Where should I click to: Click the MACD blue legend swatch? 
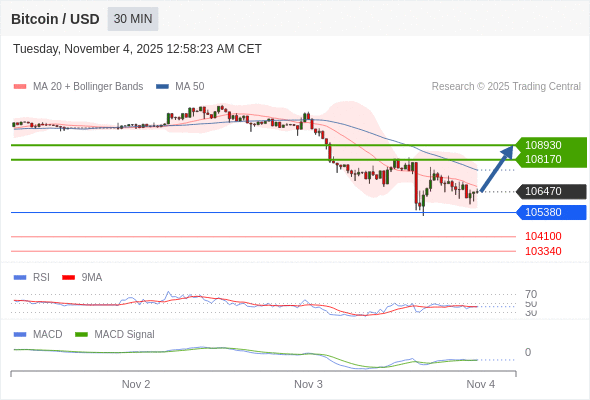[20, 334]
